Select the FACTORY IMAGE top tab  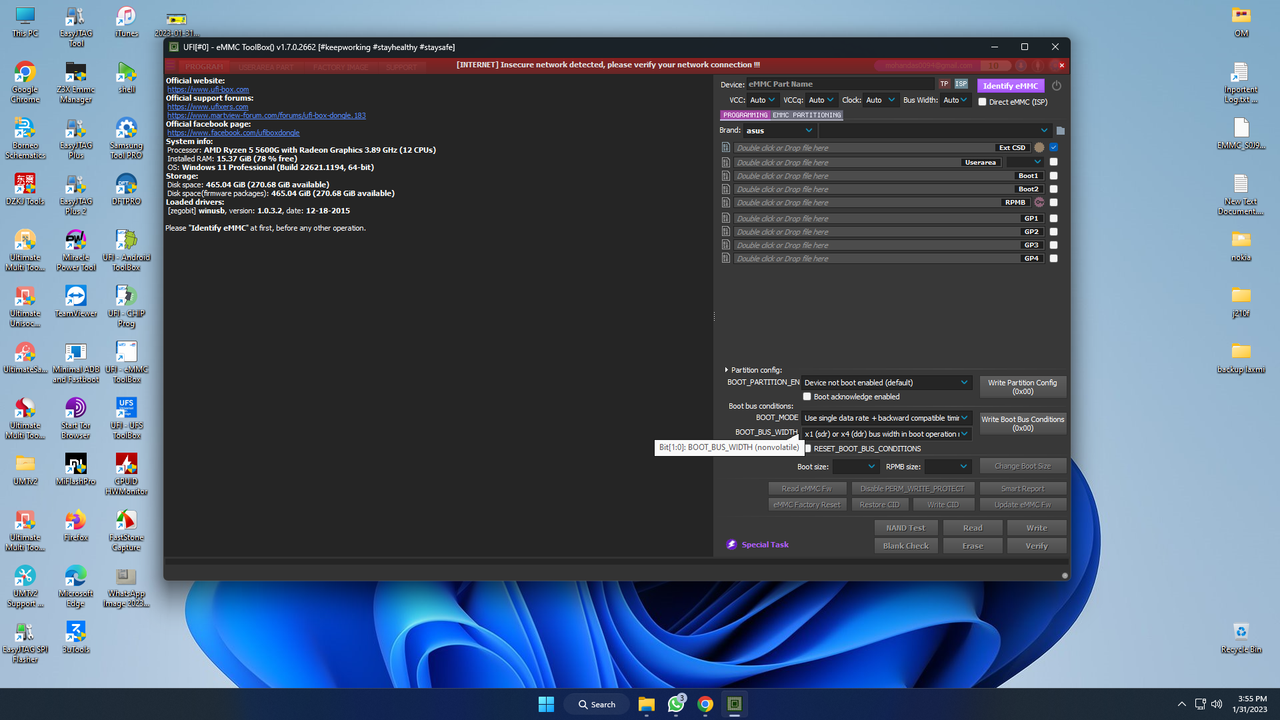(x=341, y=66)
